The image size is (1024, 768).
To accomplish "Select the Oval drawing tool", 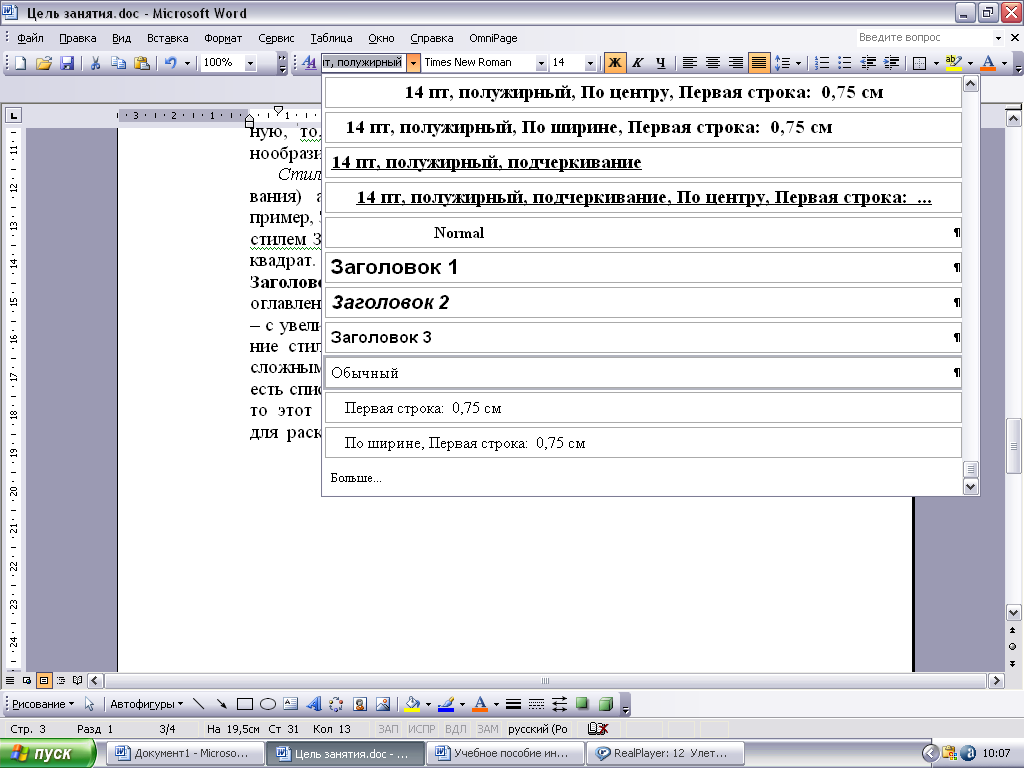I will pos(268,704).
